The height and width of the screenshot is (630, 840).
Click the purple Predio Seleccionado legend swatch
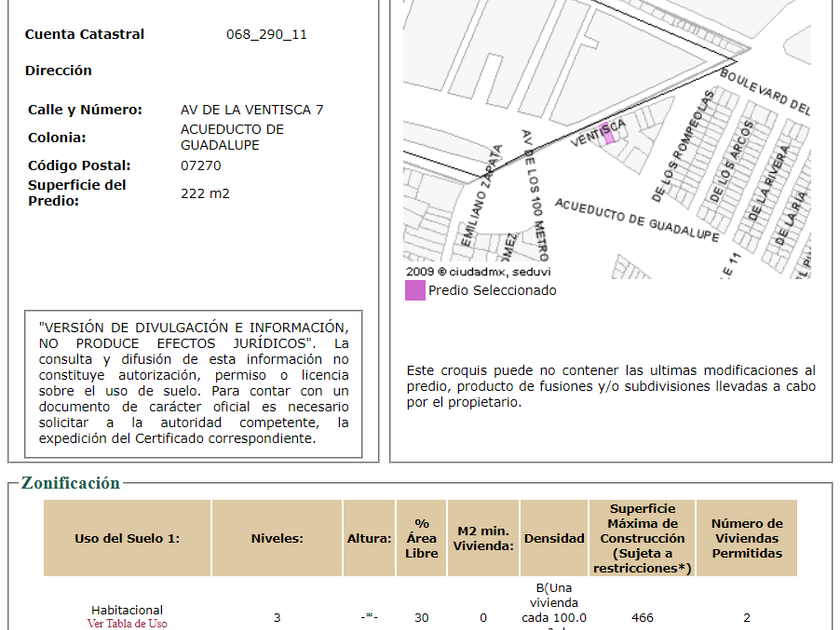[x=415, y=290]
